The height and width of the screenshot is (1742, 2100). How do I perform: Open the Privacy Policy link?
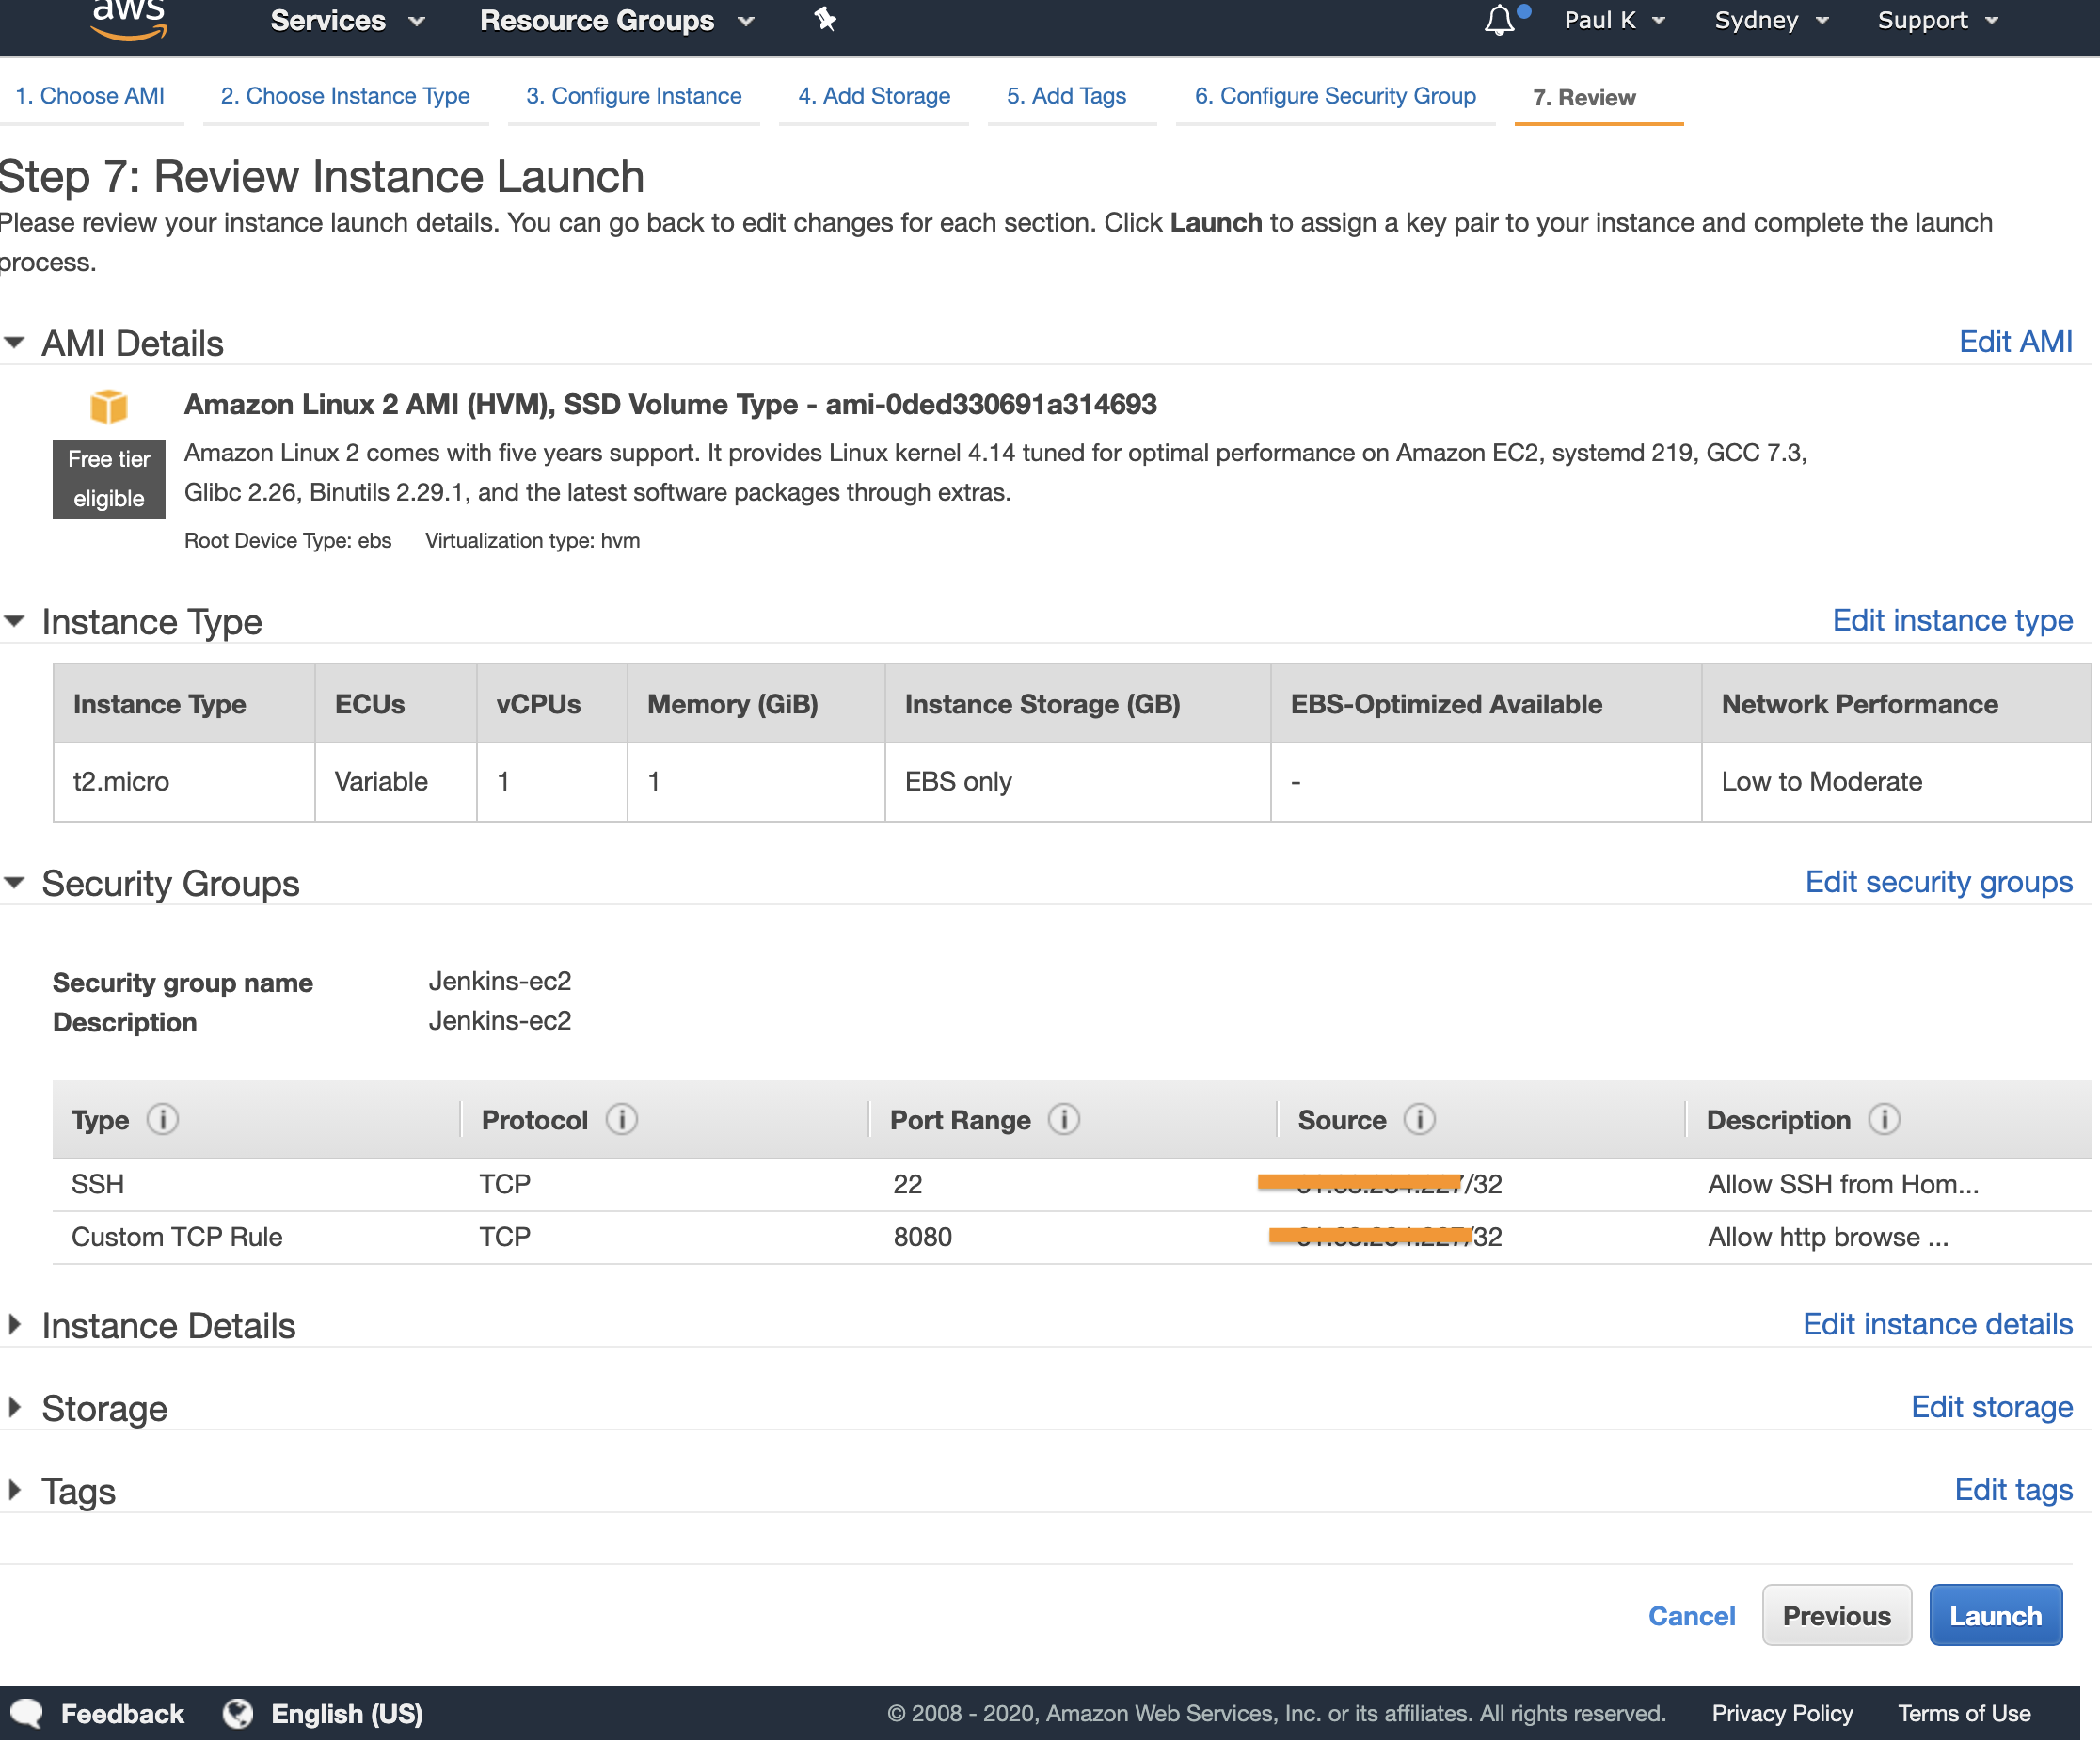point(1782,1715)
